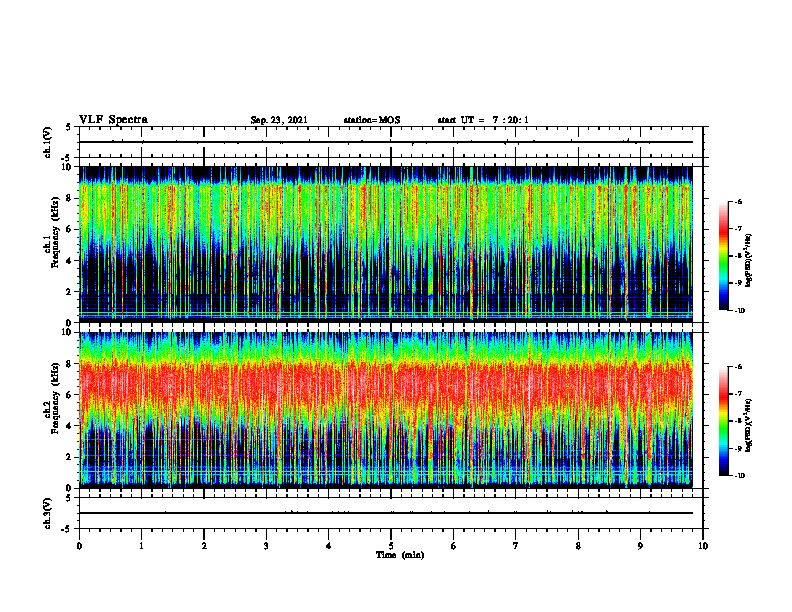This screenshot has height=612, width=792.
Task: Click the ch.1 colorbar label '-6'
Action: coord(738,202)
